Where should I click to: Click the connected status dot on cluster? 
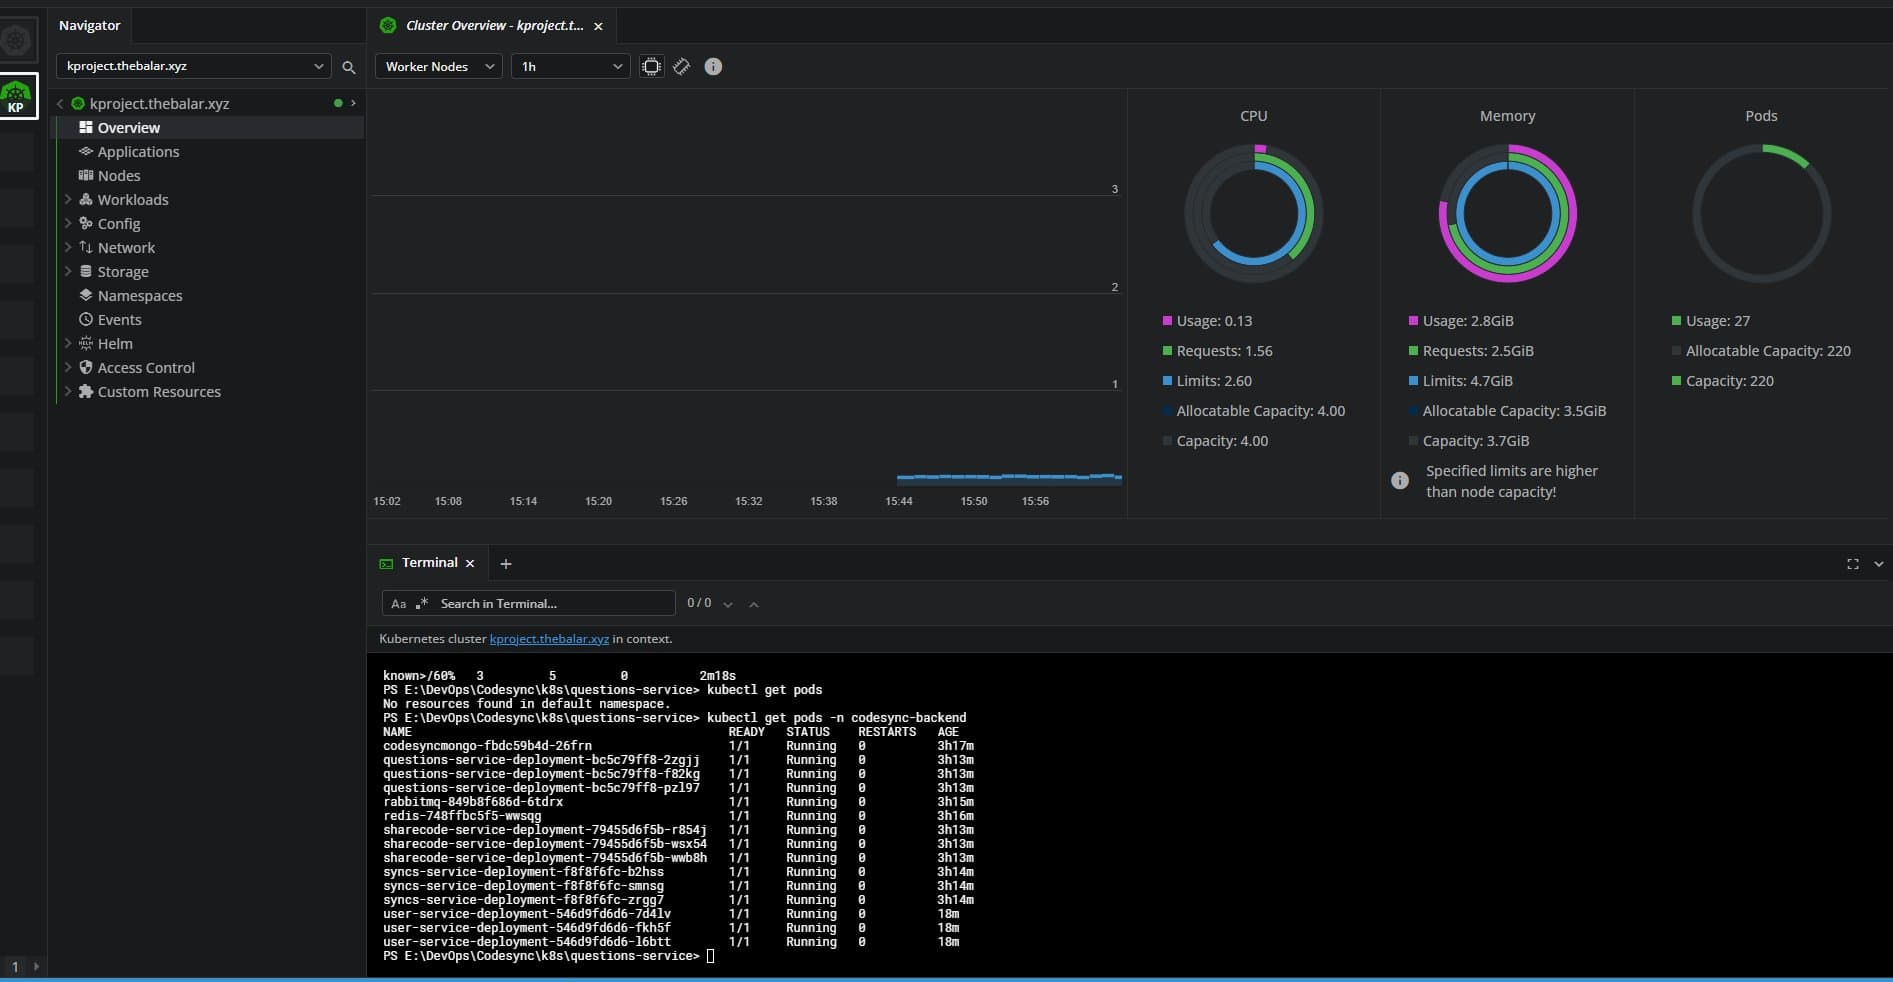click(x=338, y=103)
